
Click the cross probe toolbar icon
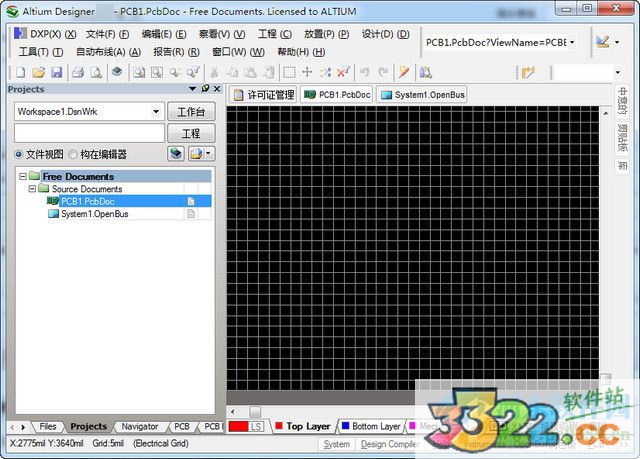(404, 73)
